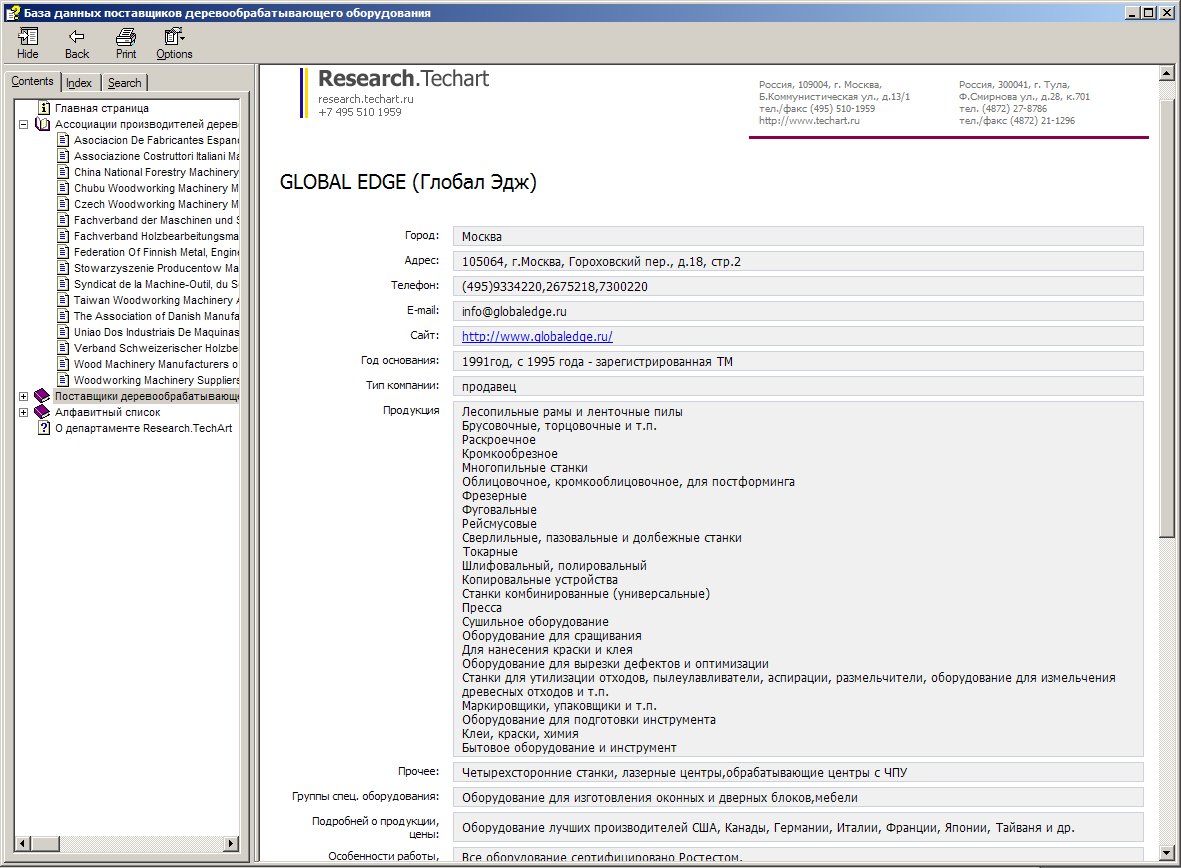The image size is (1181, 868).
Task: Open the Главная страница topic
Action: tap(102, 108)
